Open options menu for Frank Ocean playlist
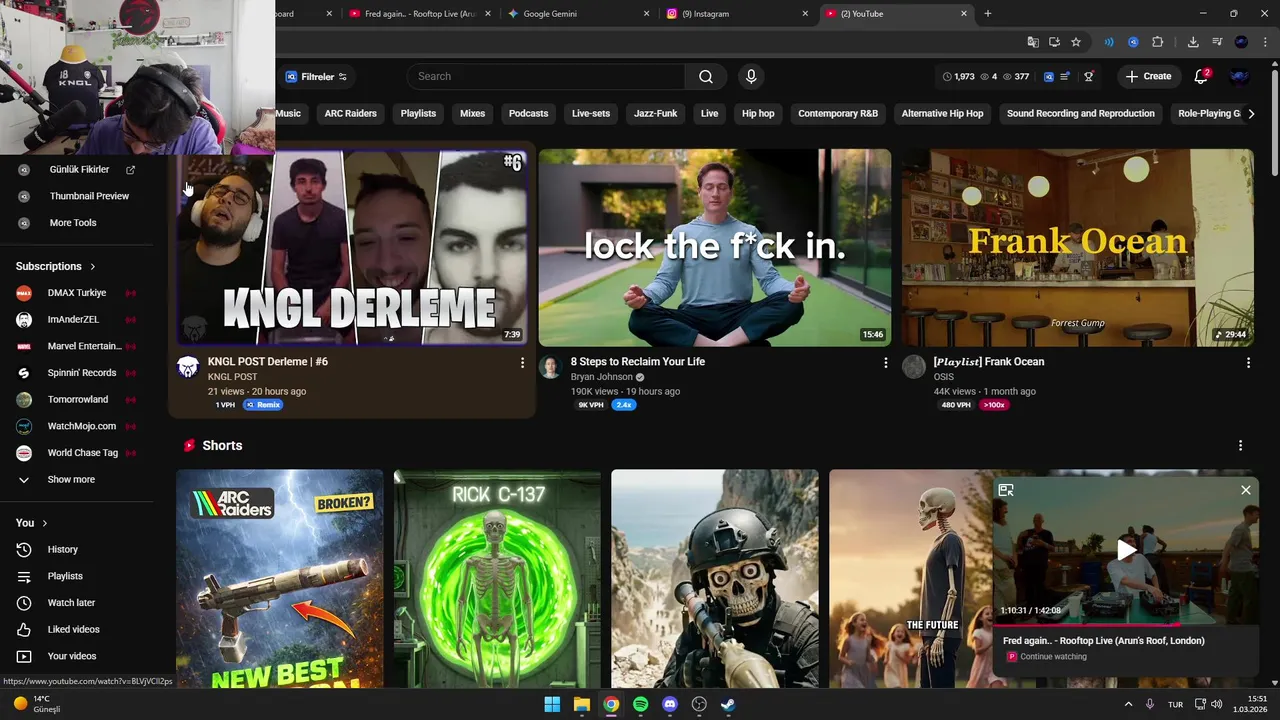1280x720 pixels. pyautogui.click(x=1248, y=363)
